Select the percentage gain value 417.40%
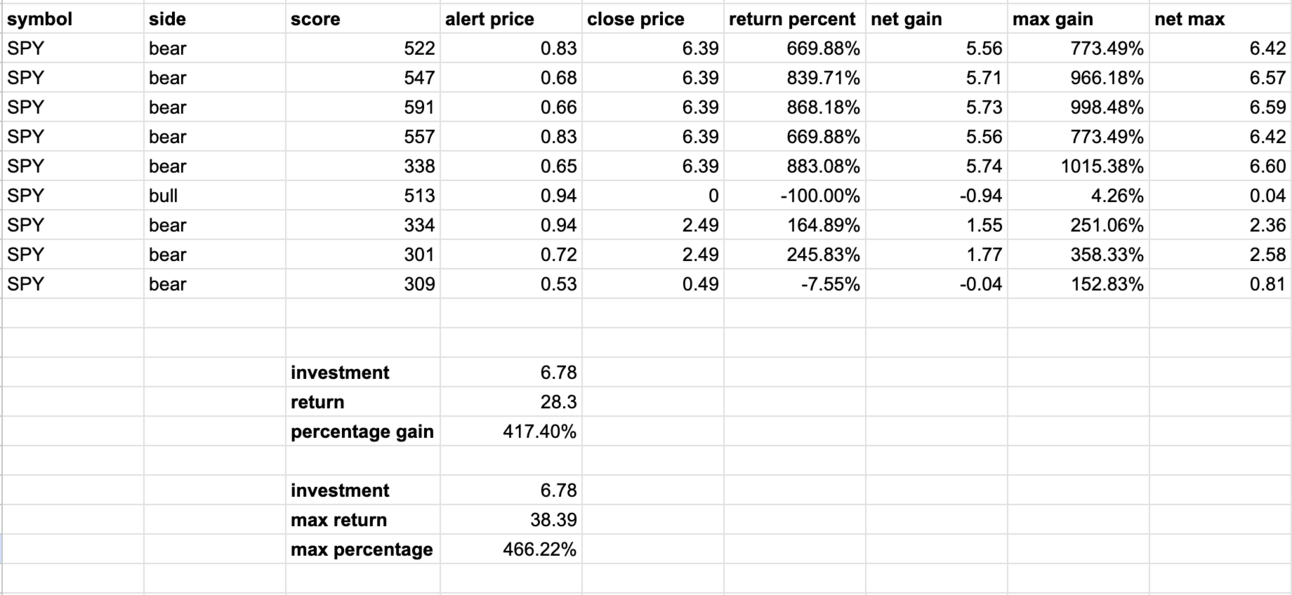Viewport: 1292px width, 595px height. (x=510, y=431)
